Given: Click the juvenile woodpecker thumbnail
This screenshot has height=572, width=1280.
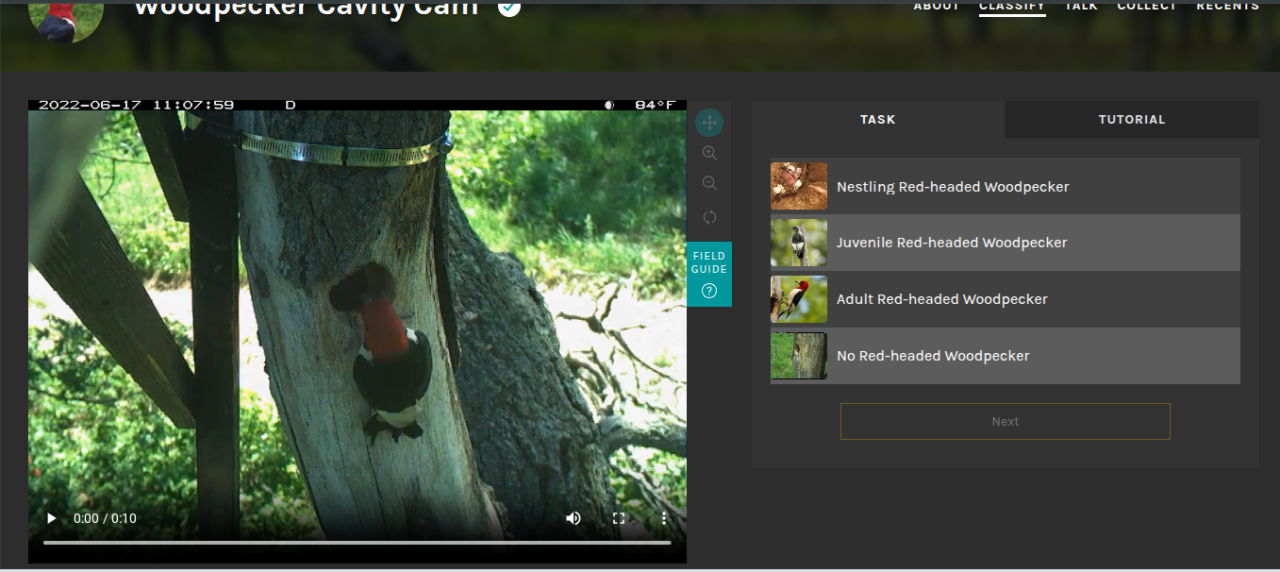Looking at the screenshot, I should [799, 242].
